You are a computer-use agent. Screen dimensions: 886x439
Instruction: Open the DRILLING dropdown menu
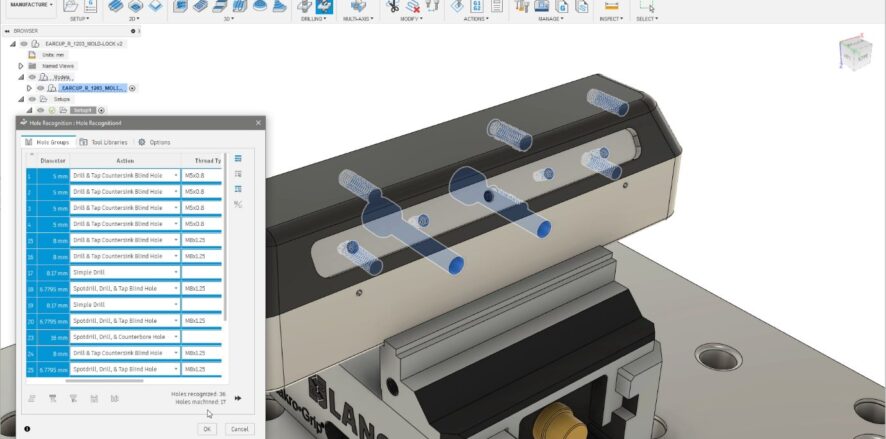coord(314,19)
